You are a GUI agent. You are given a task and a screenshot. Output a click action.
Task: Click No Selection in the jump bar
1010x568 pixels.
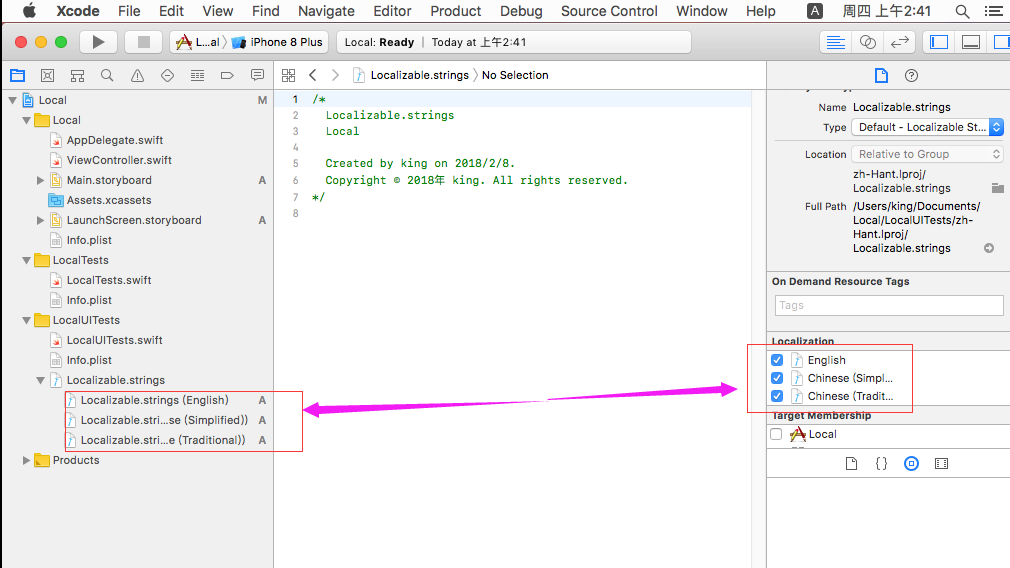(515, 75)
